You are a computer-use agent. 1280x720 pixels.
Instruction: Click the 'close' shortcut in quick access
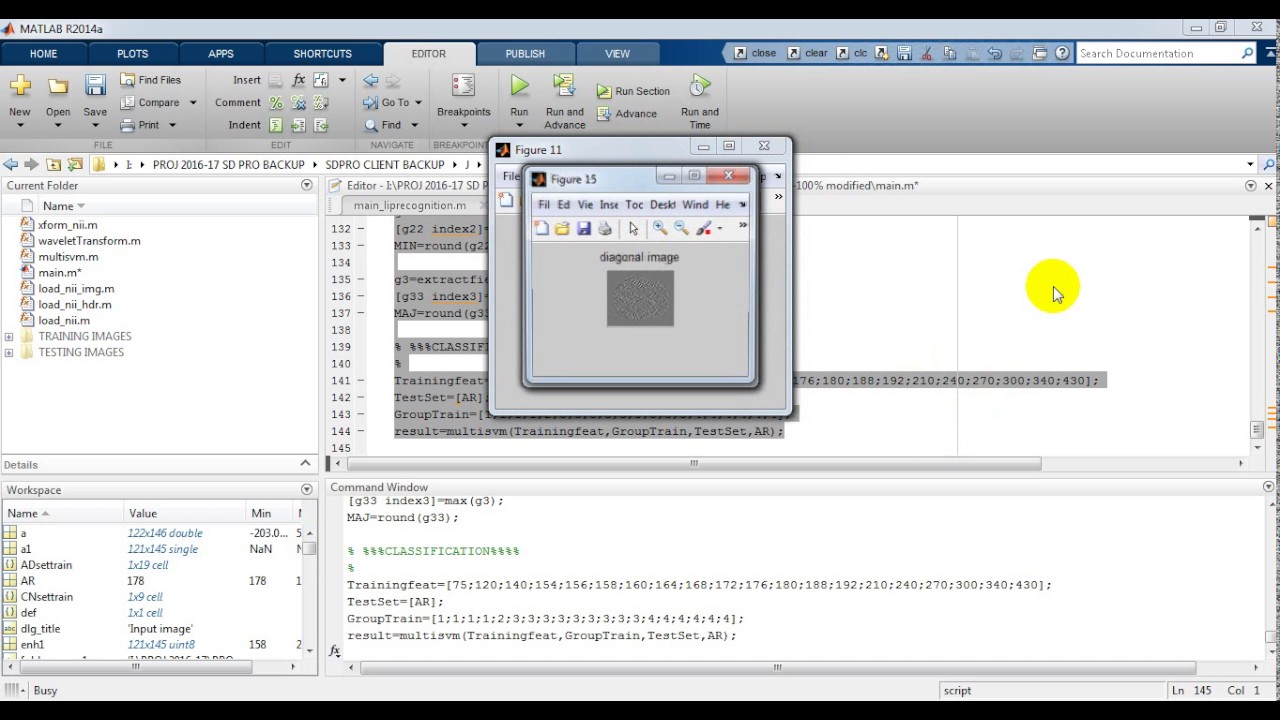point(755,53)
